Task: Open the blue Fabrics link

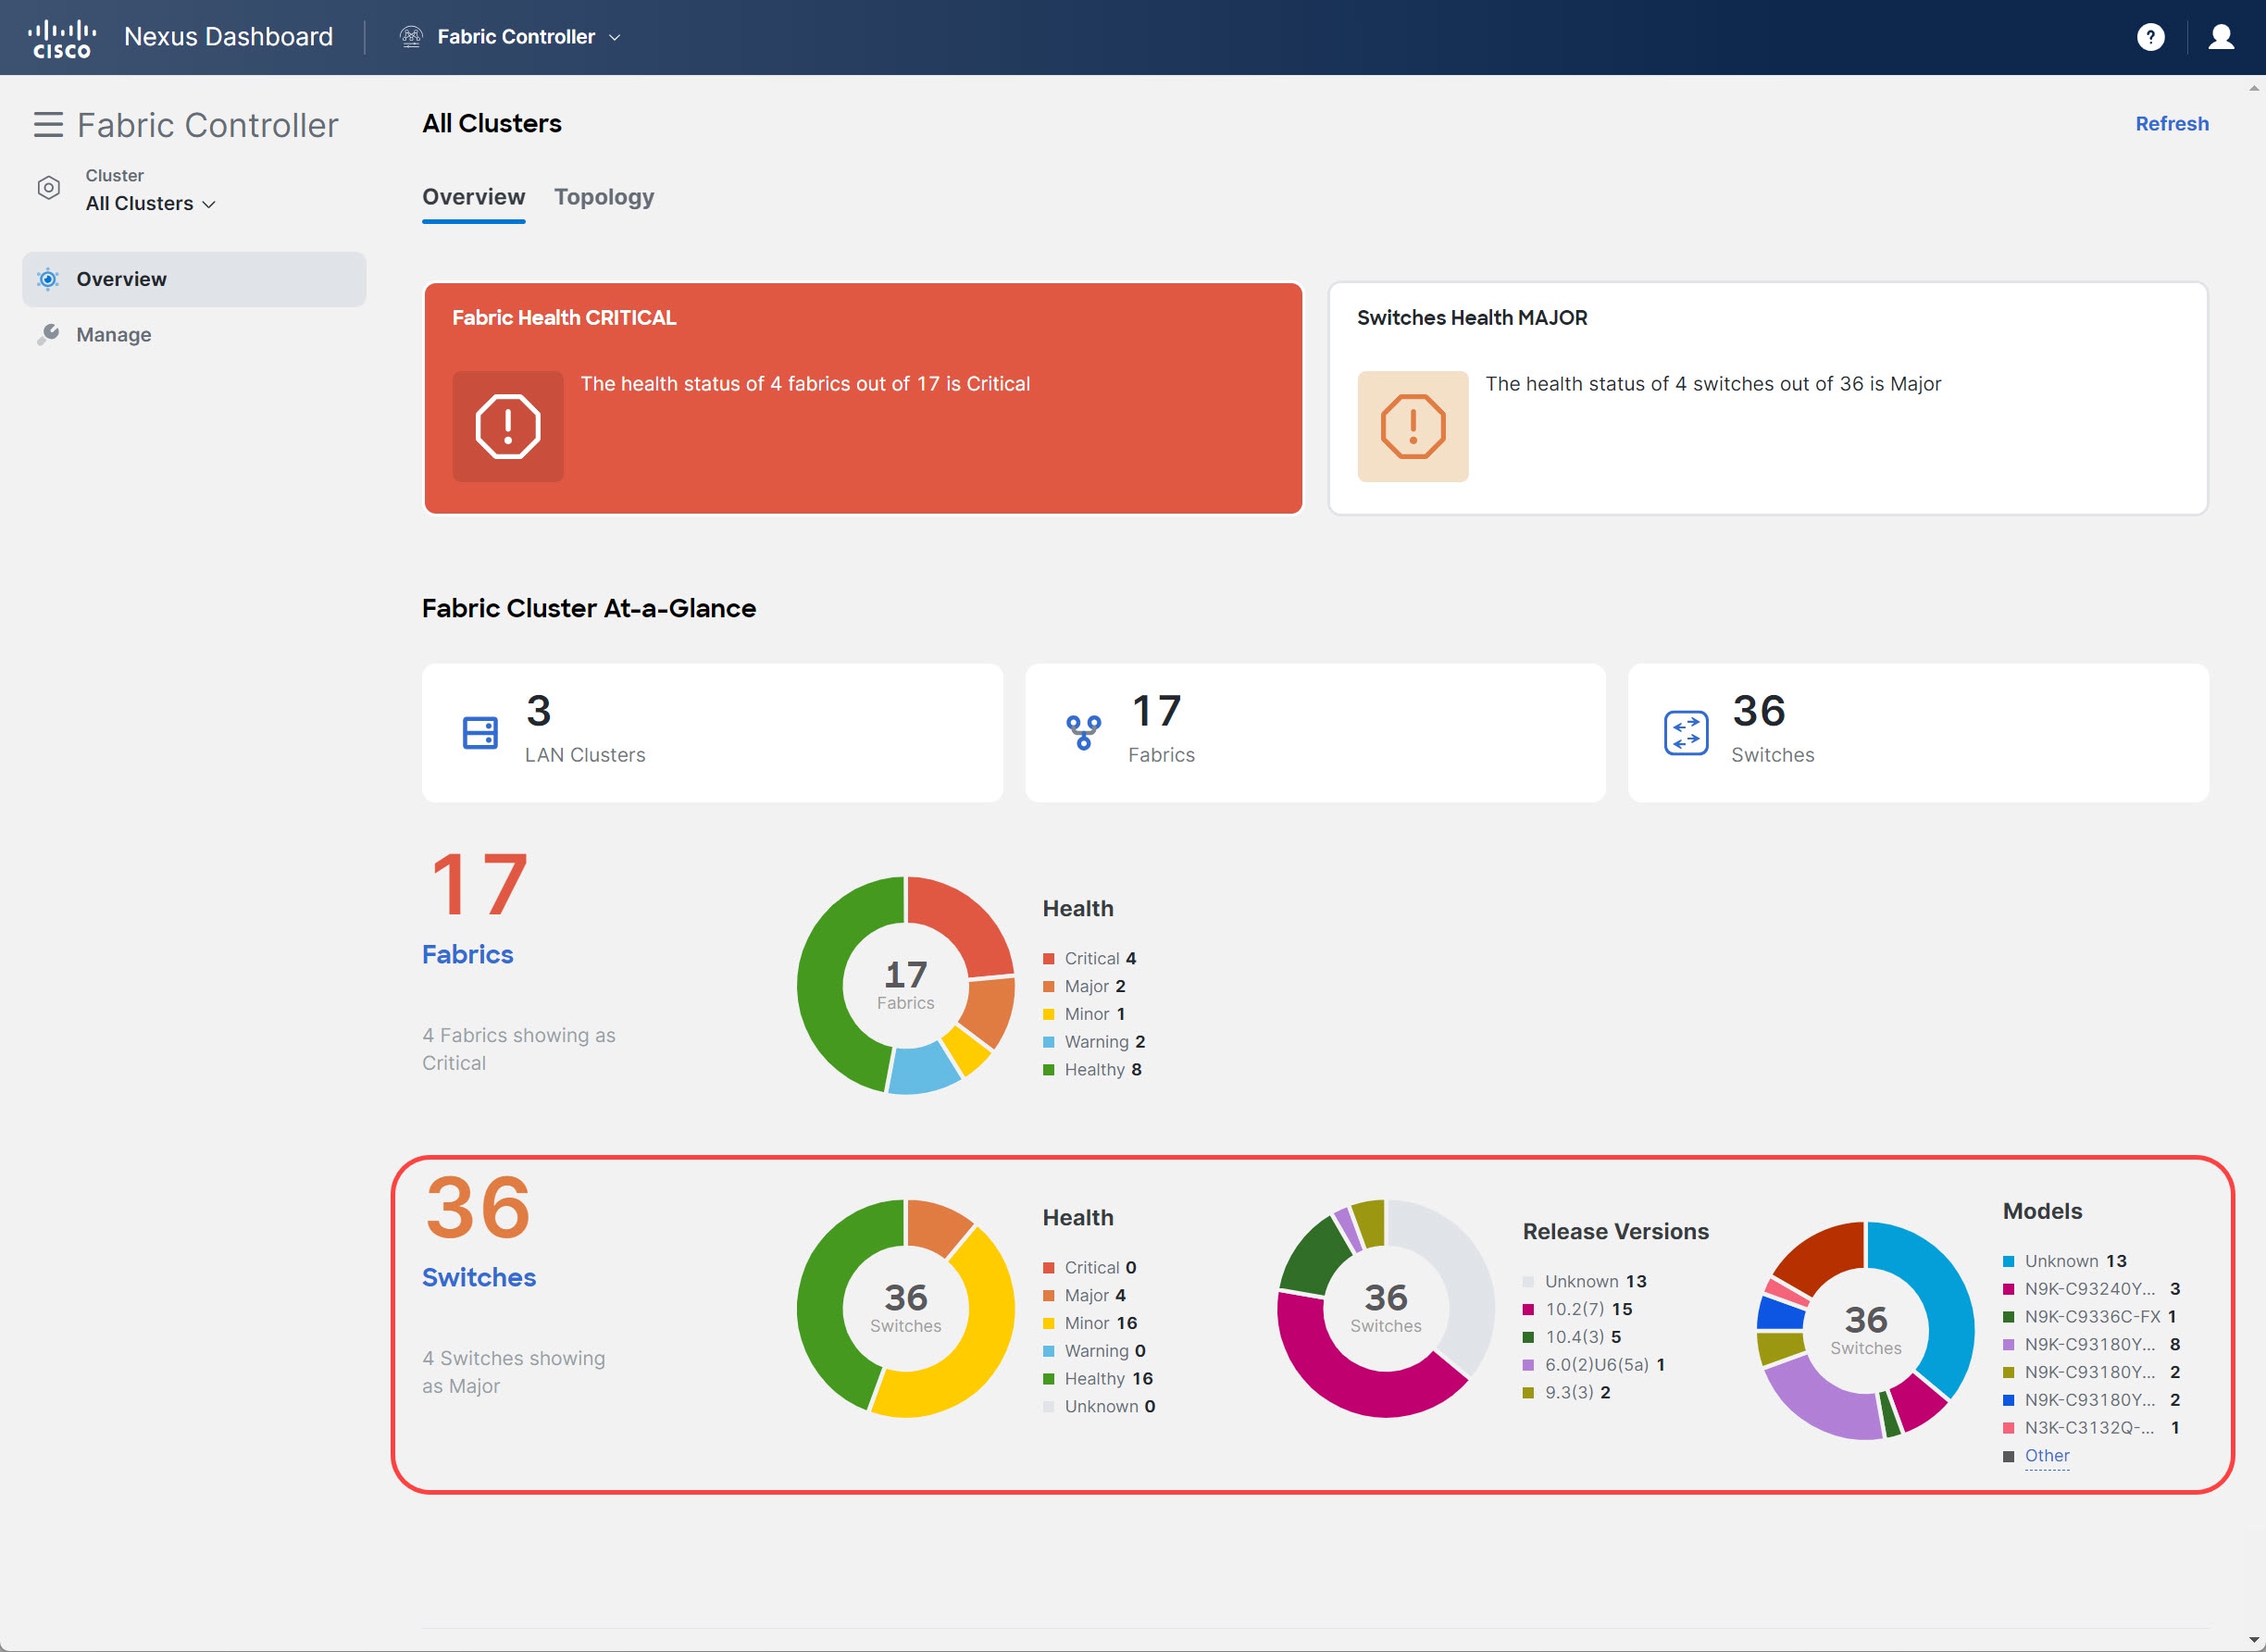Action: pos(467,954)
